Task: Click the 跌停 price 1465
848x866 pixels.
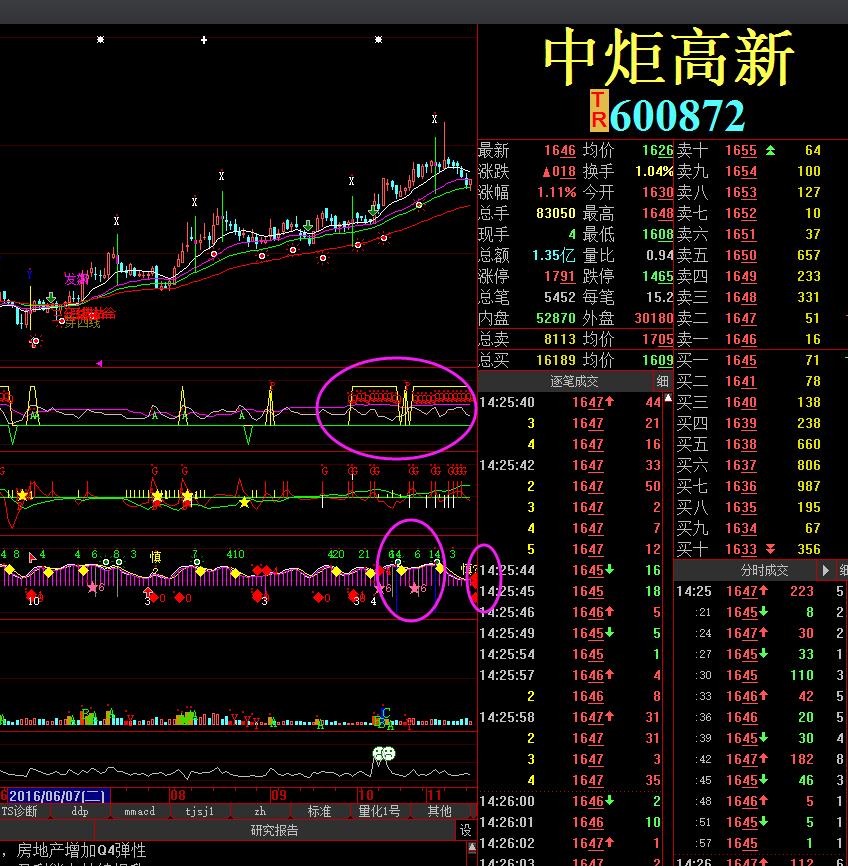Action: (x=657, y=276)
